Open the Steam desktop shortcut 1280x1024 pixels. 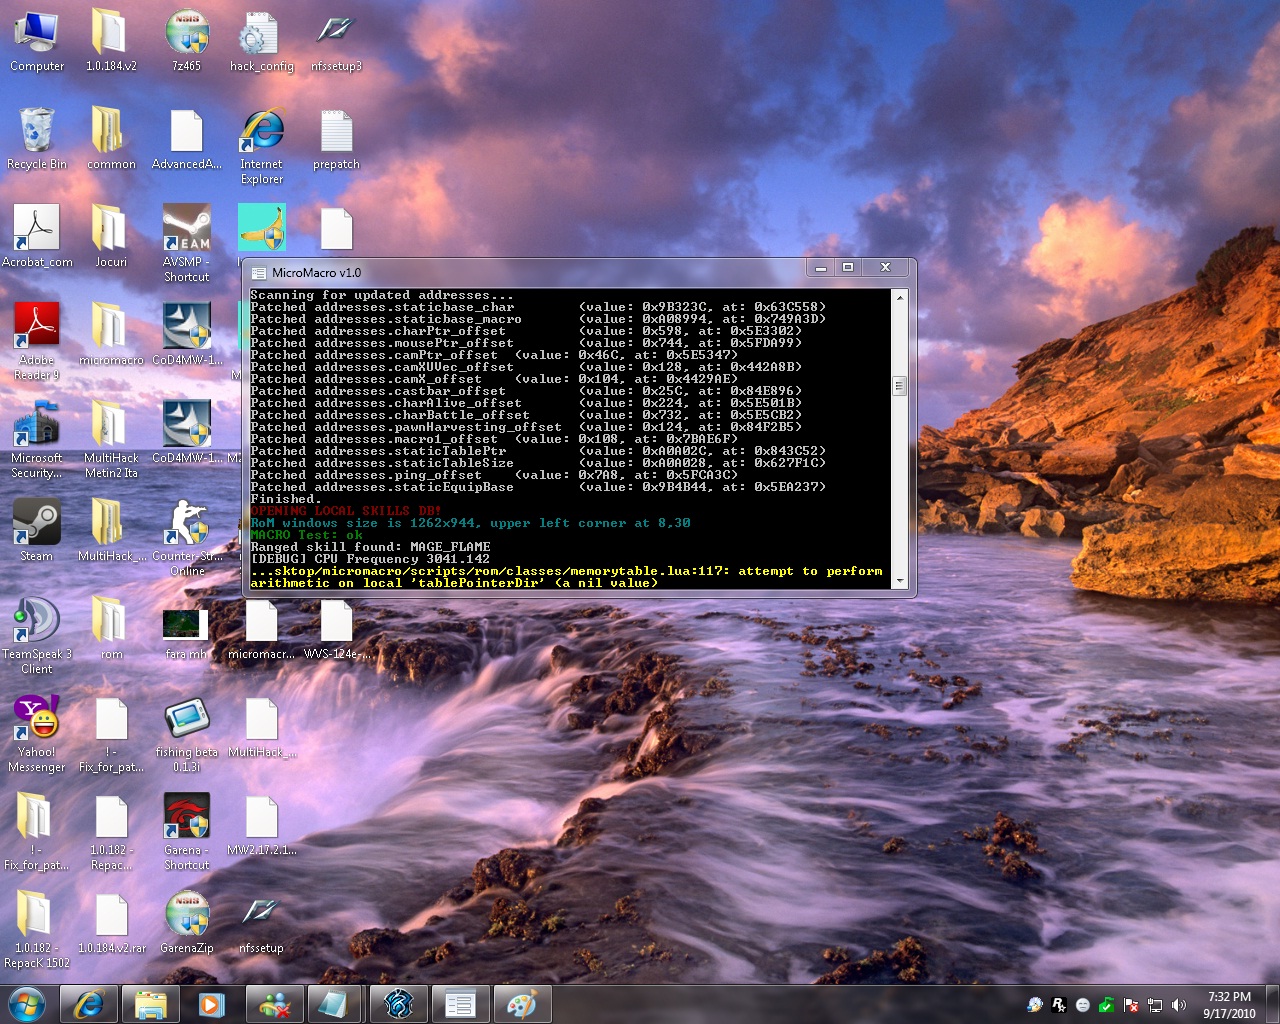tap(36, 523)
